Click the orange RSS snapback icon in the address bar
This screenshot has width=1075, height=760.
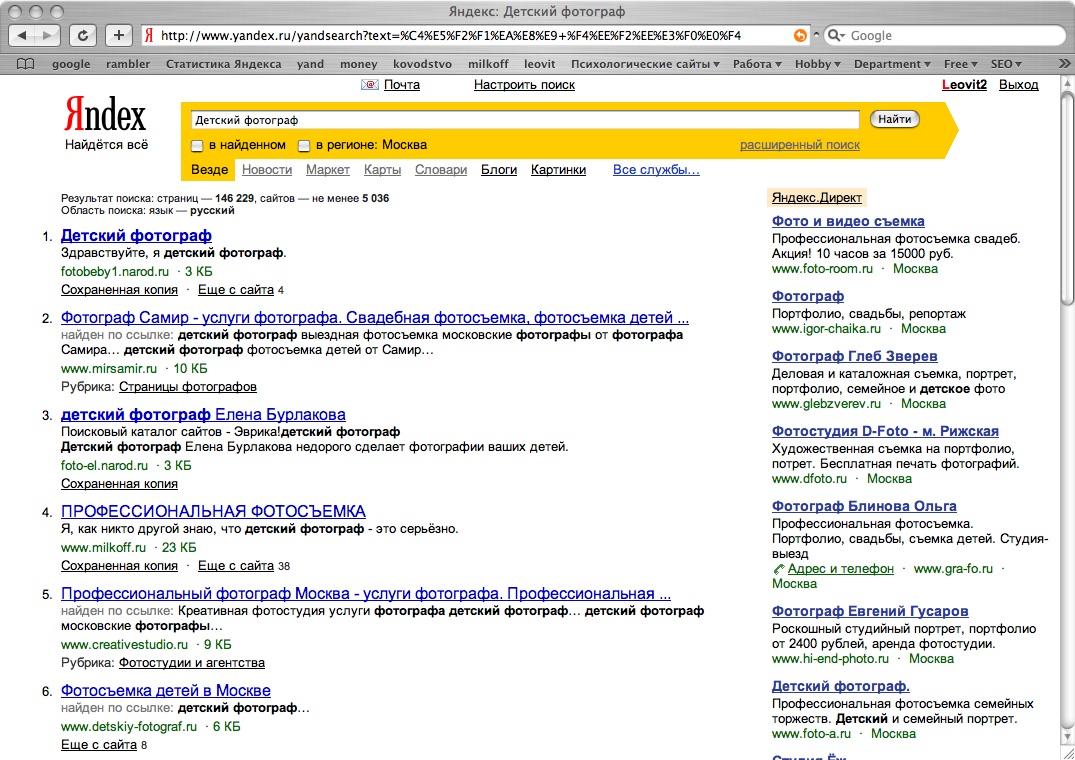click(799, 36)
